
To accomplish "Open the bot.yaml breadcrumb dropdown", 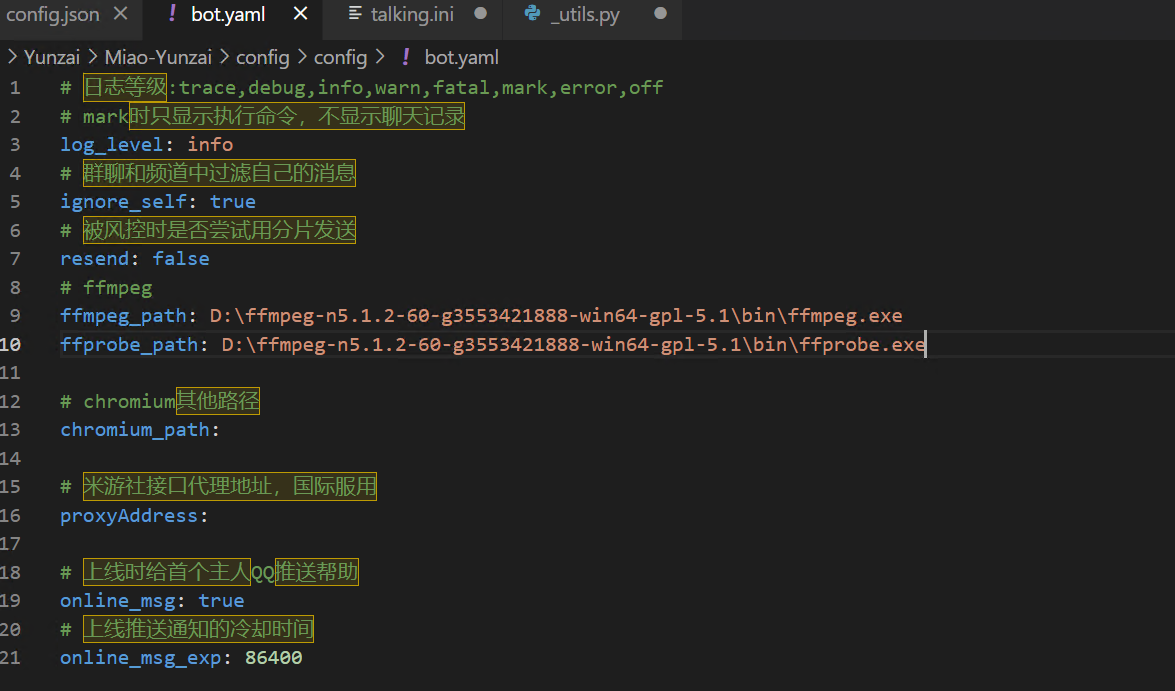I will (461, 57).
